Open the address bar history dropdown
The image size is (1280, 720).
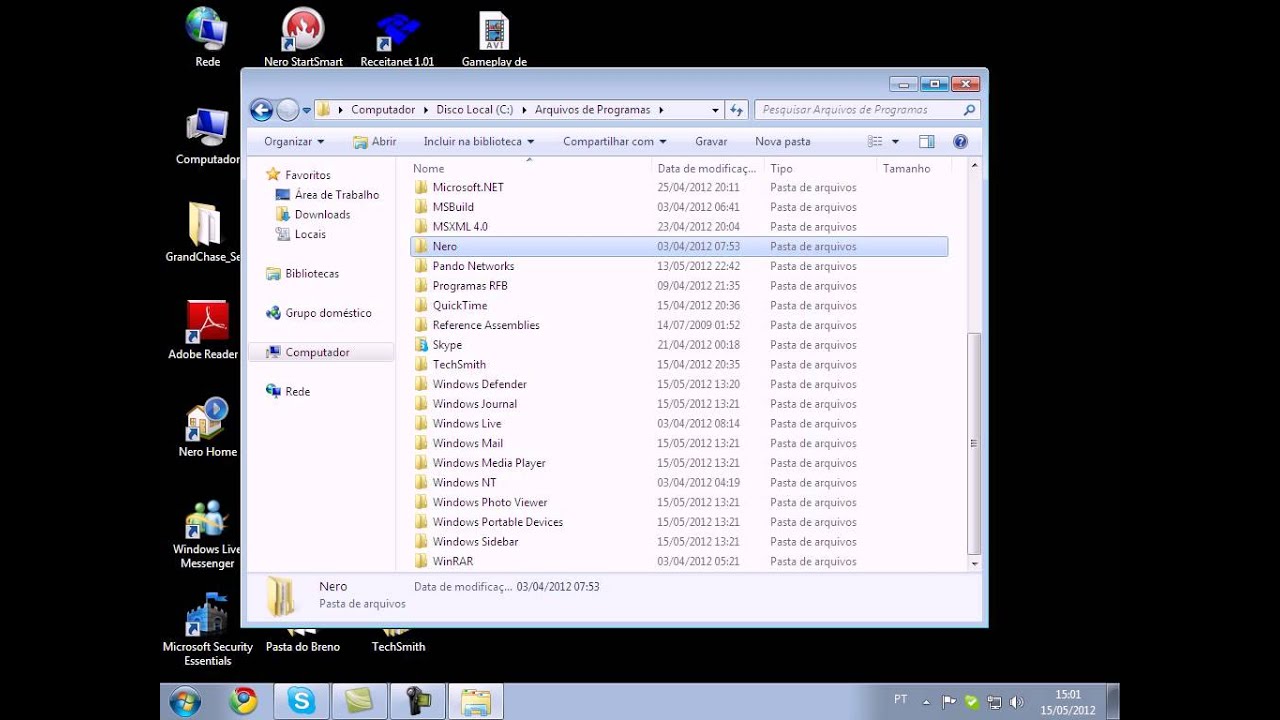pyautogui.click(x=715, y=110)
